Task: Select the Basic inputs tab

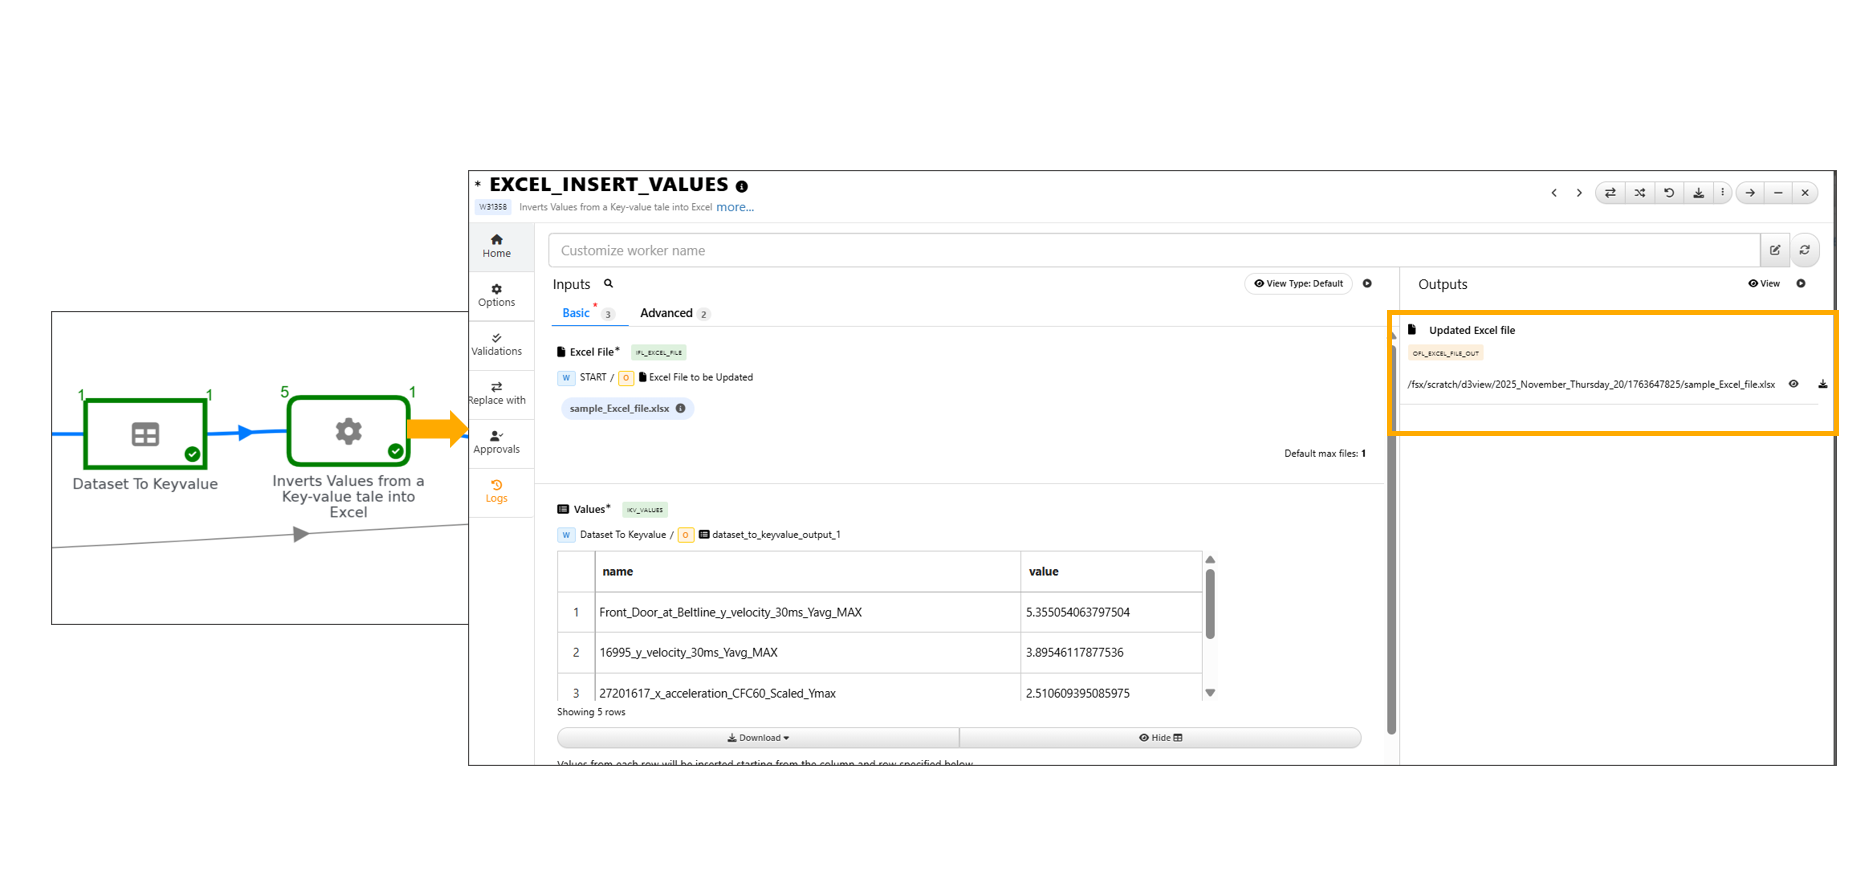Action: [x=576, y=314]
